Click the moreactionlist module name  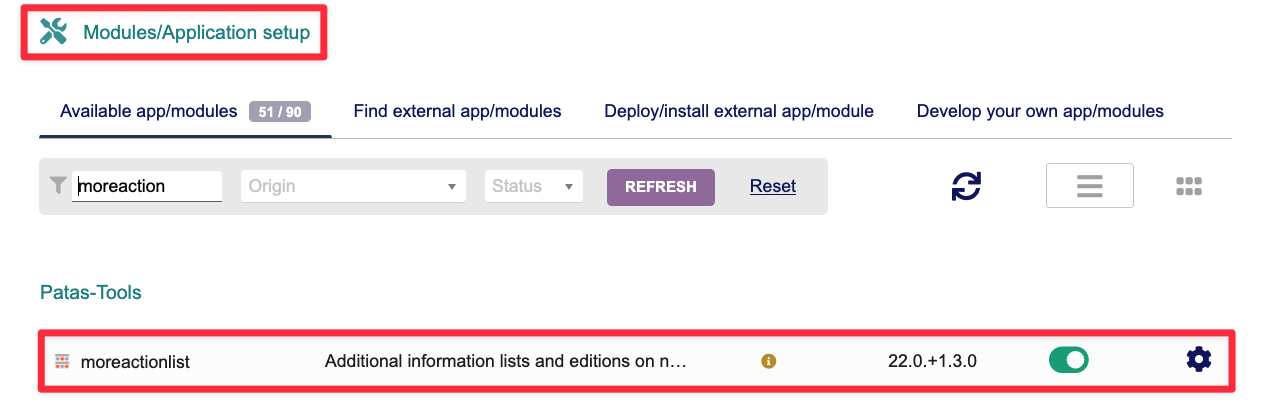pos(135,361)
